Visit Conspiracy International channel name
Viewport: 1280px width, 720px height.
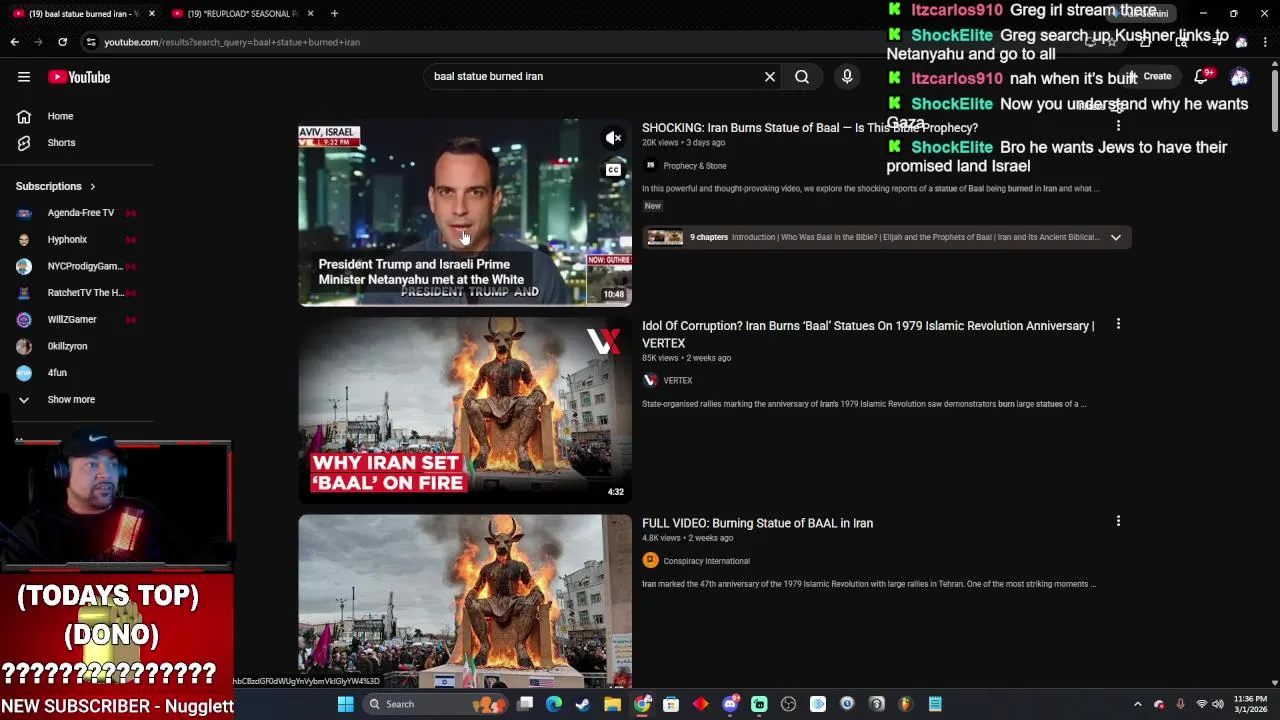tap(706, 561)
